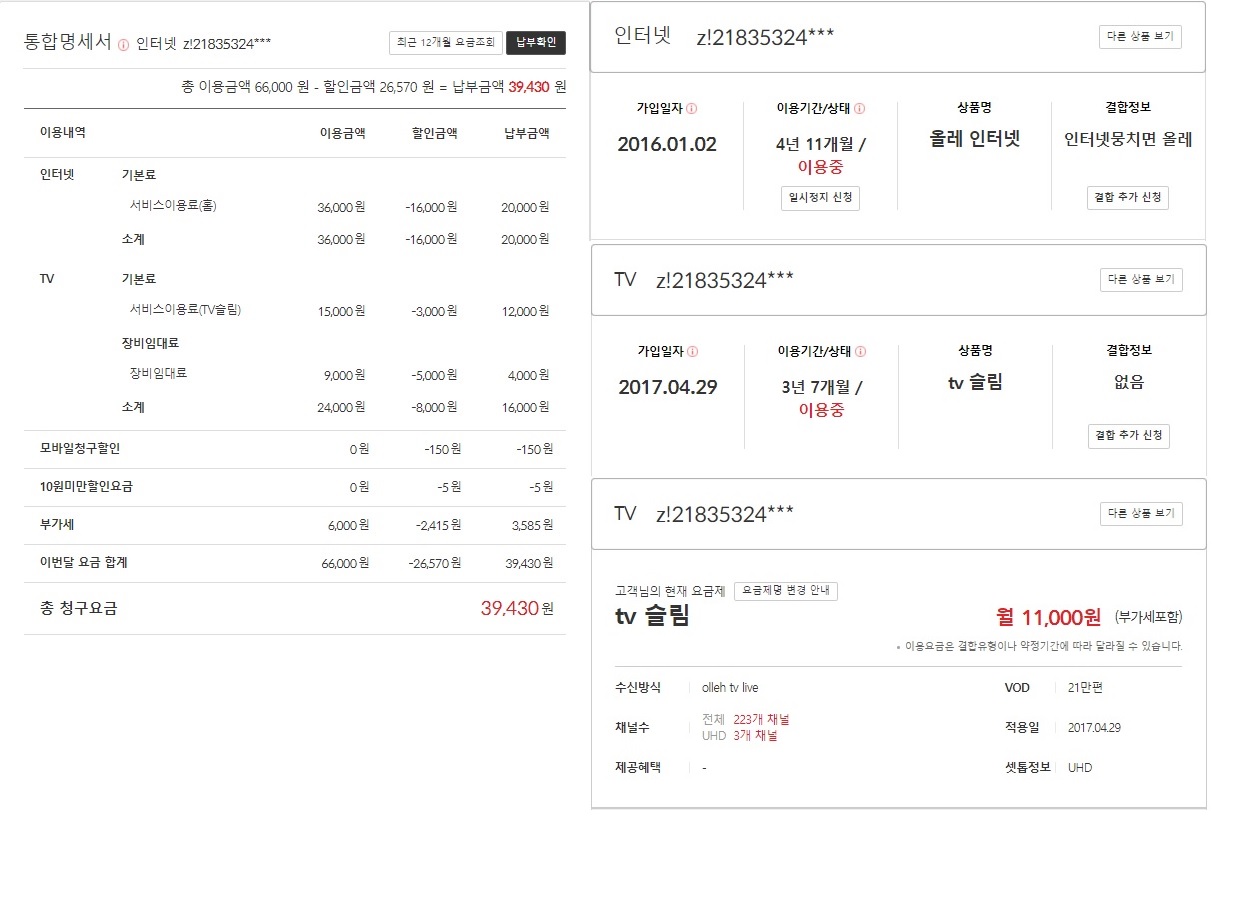Open 다른 상품 보기 above TV 가입일자 2017.04.29
The width and height of the screenshot is (1255, 907).
click(1140, 280)
